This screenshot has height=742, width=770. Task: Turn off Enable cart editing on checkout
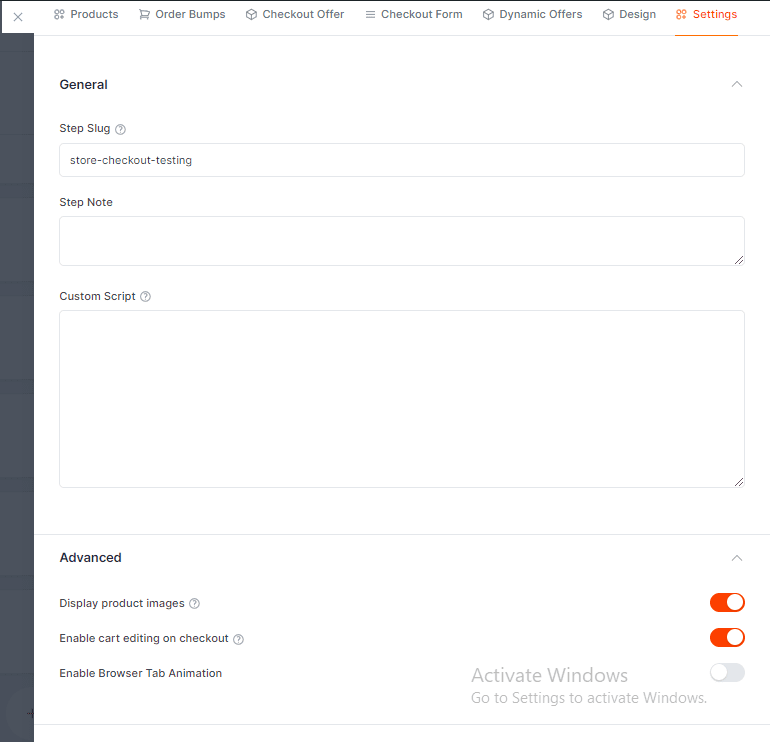point(727,637)
